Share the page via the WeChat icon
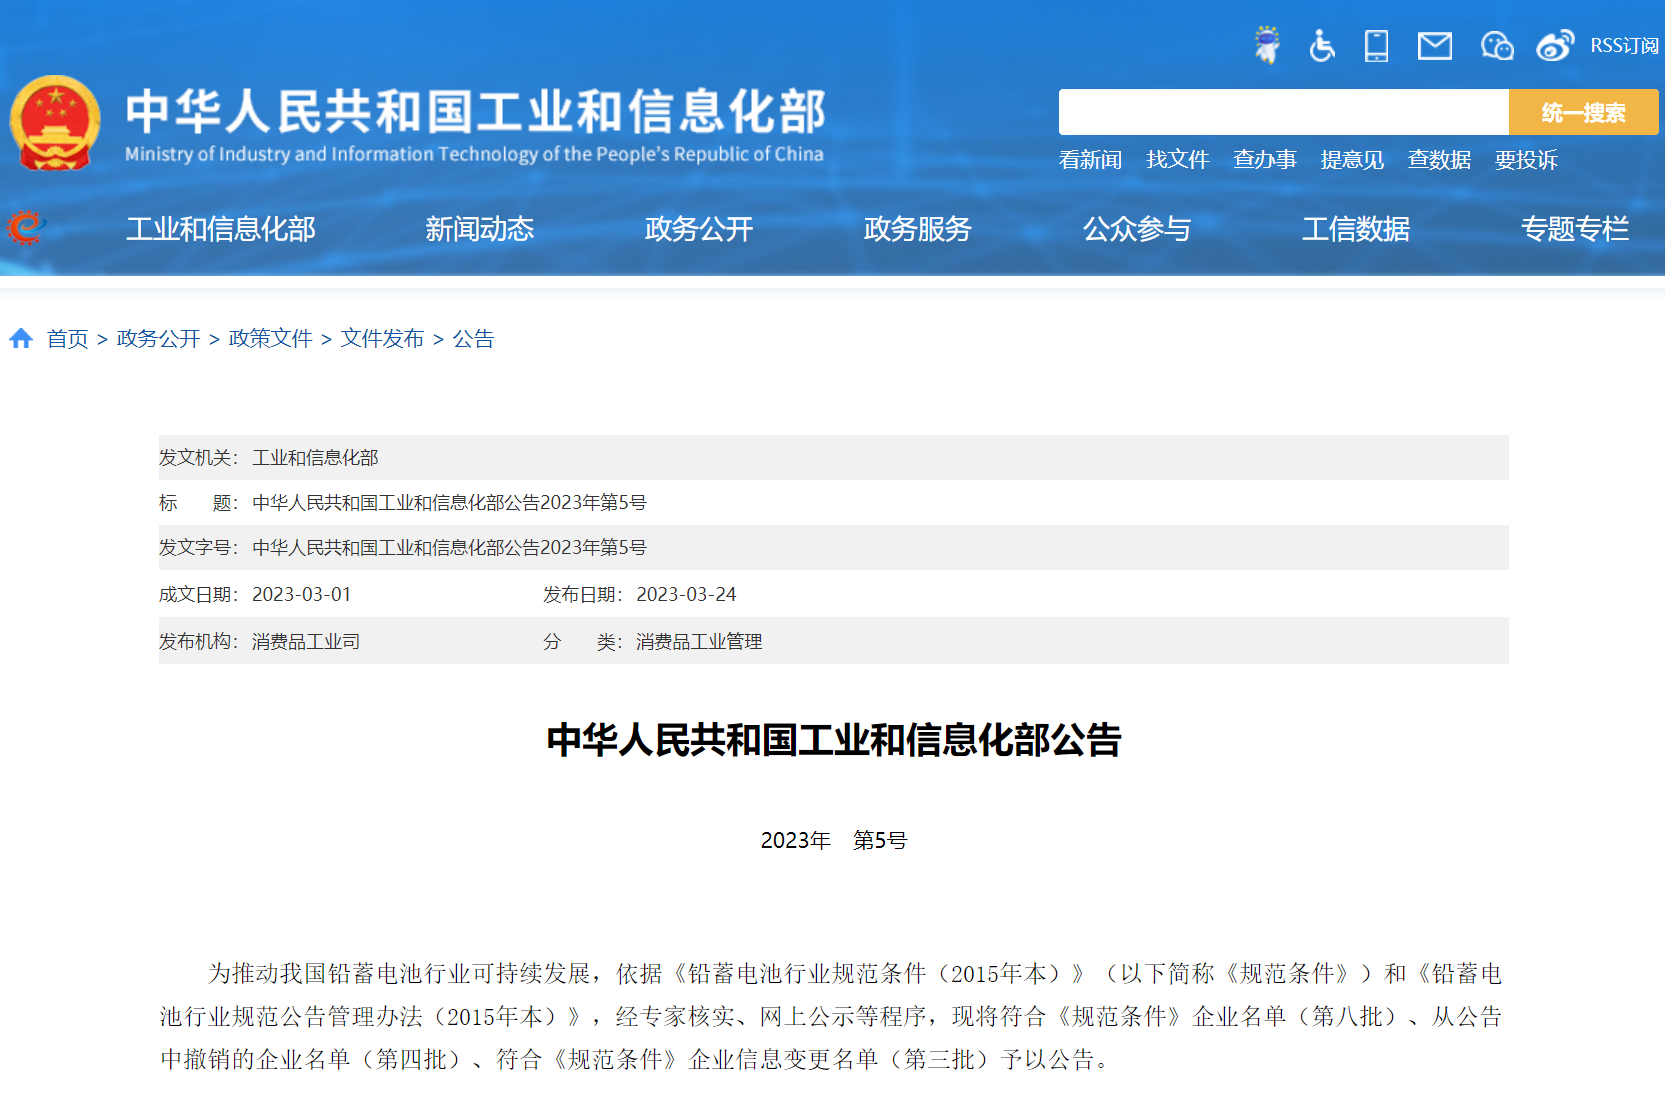 coord(1495,45)
